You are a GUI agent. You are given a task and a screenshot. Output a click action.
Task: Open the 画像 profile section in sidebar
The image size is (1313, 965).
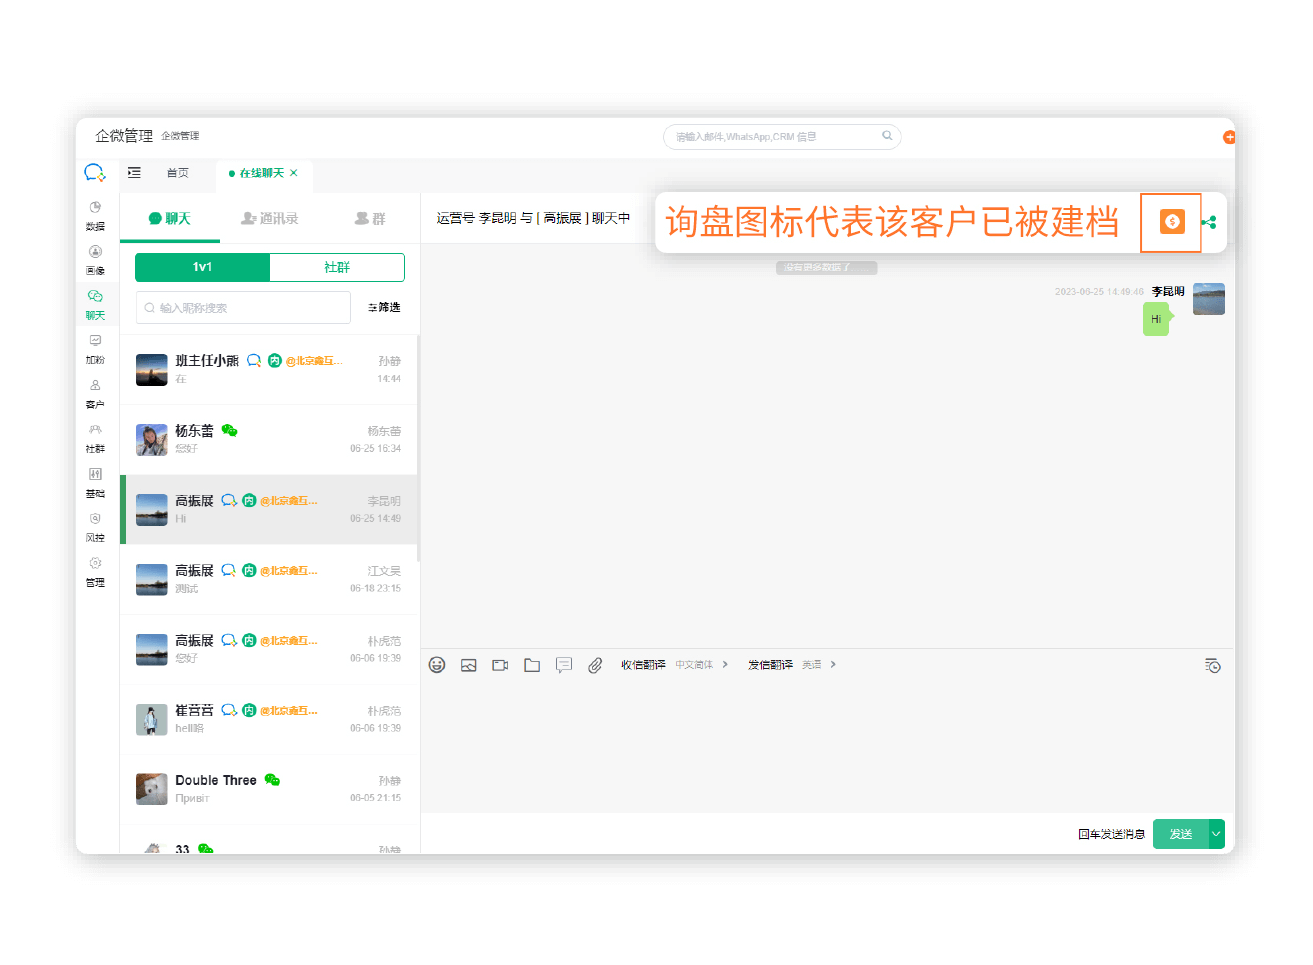tap(95, 260)
